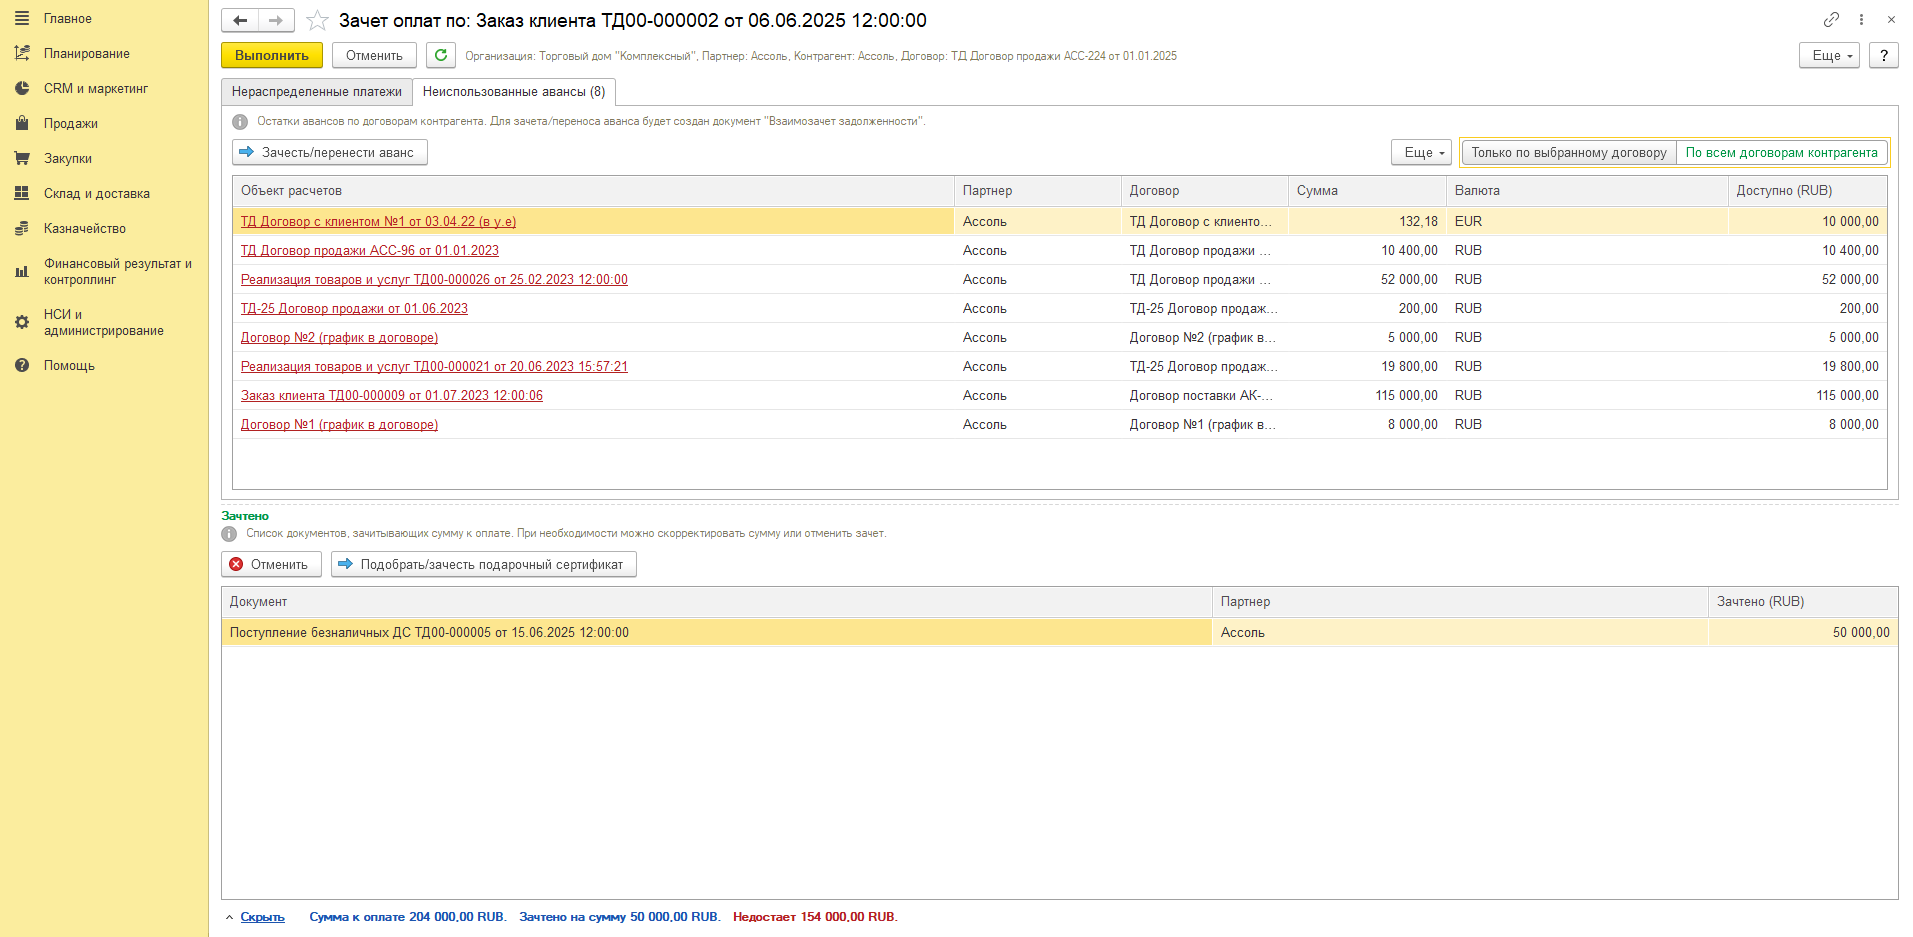
Task: Sort by the Доступно (RUB) column header
Action: 1807,191
